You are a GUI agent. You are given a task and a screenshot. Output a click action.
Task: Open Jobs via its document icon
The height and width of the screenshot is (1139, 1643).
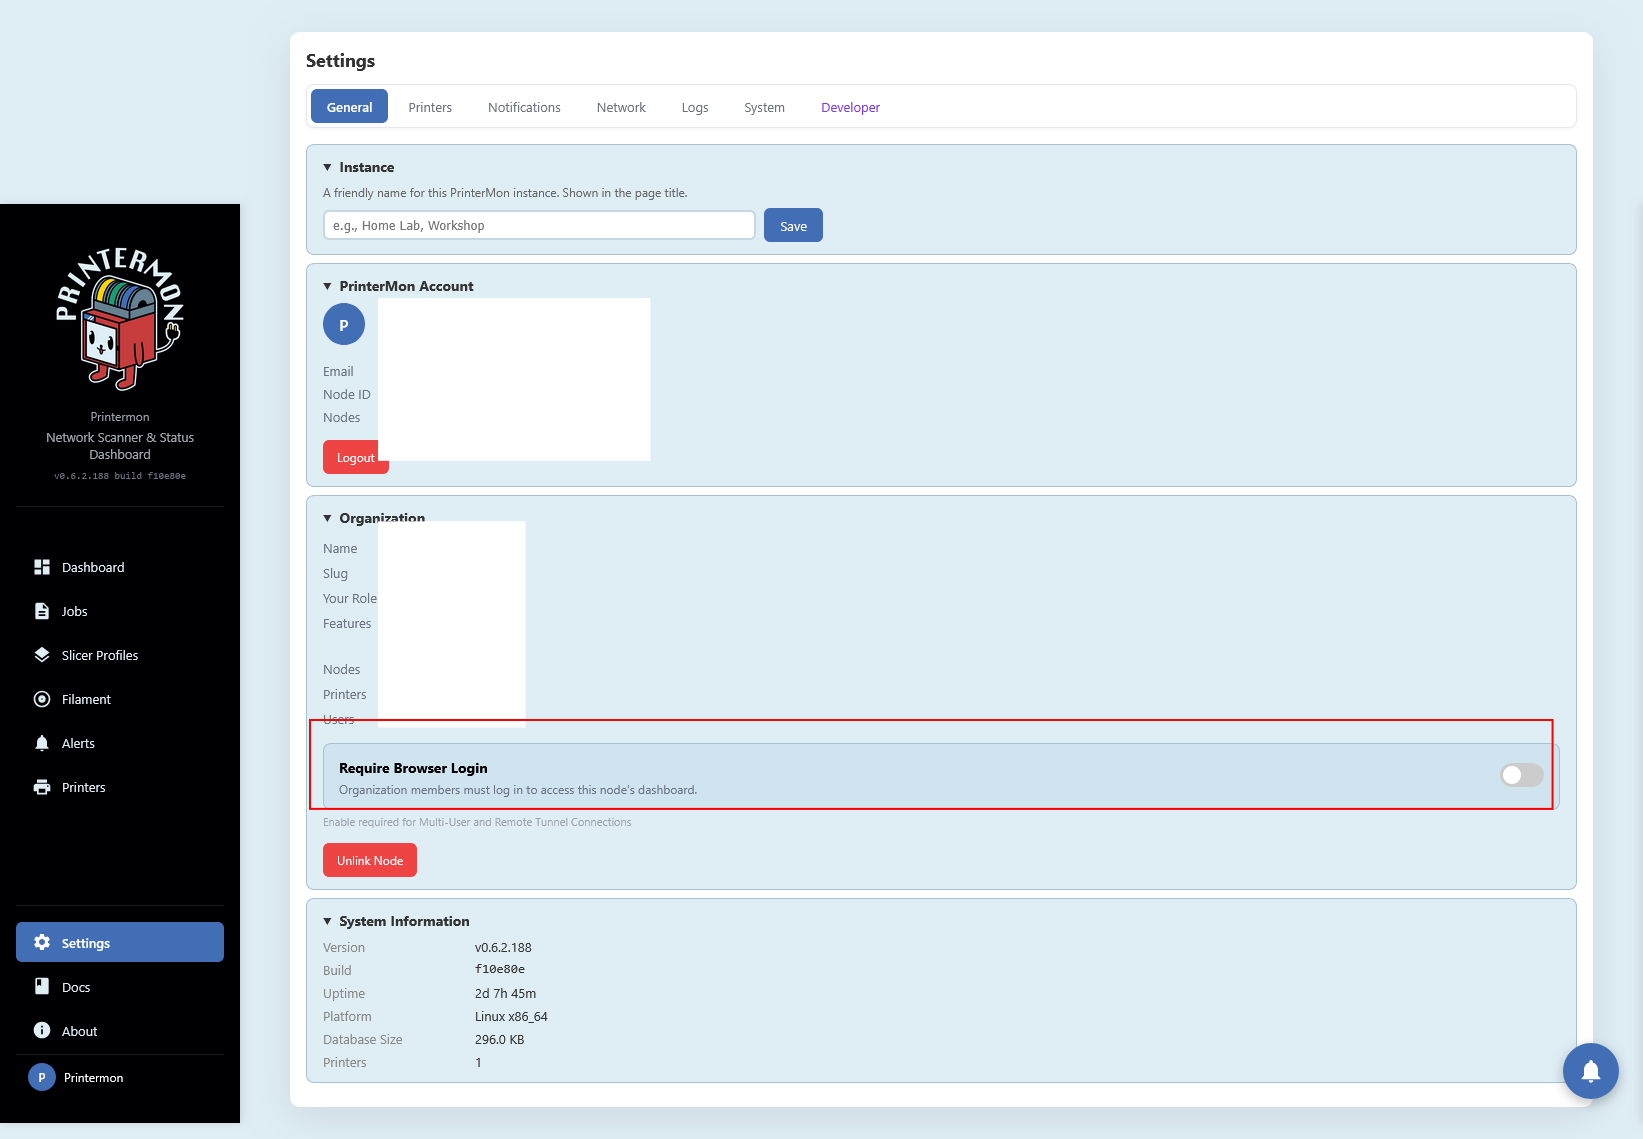pos(42,611)
